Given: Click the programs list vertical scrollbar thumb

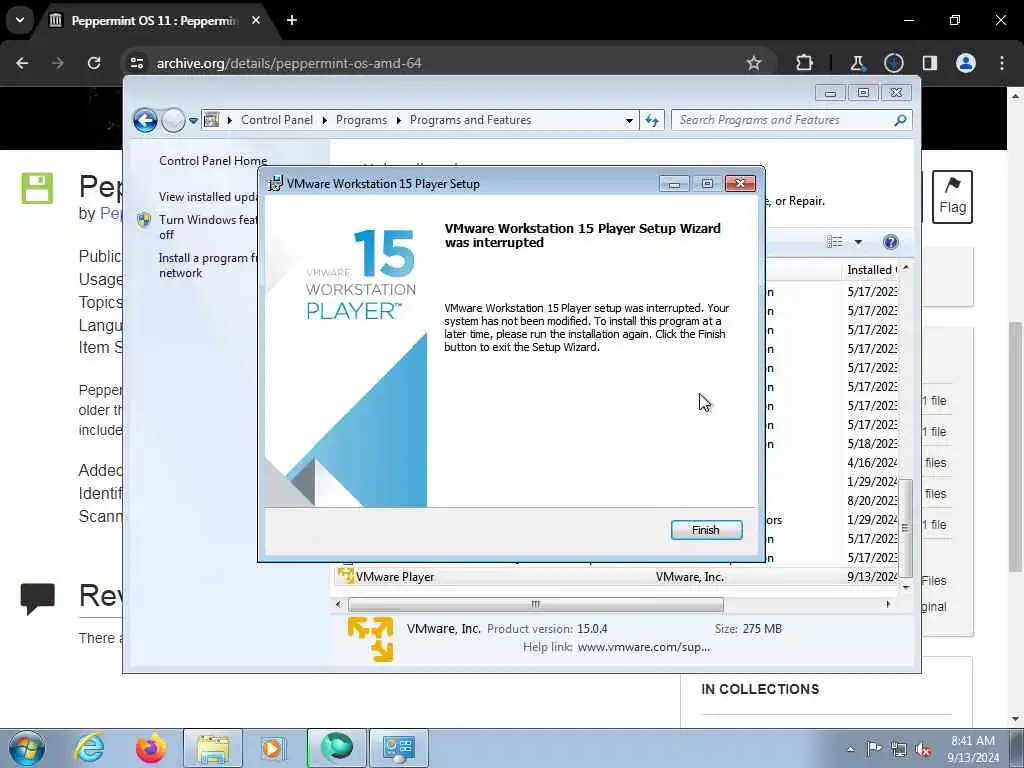Looking at the screenshot, I should pyautogui.click(x=905, y=528).
